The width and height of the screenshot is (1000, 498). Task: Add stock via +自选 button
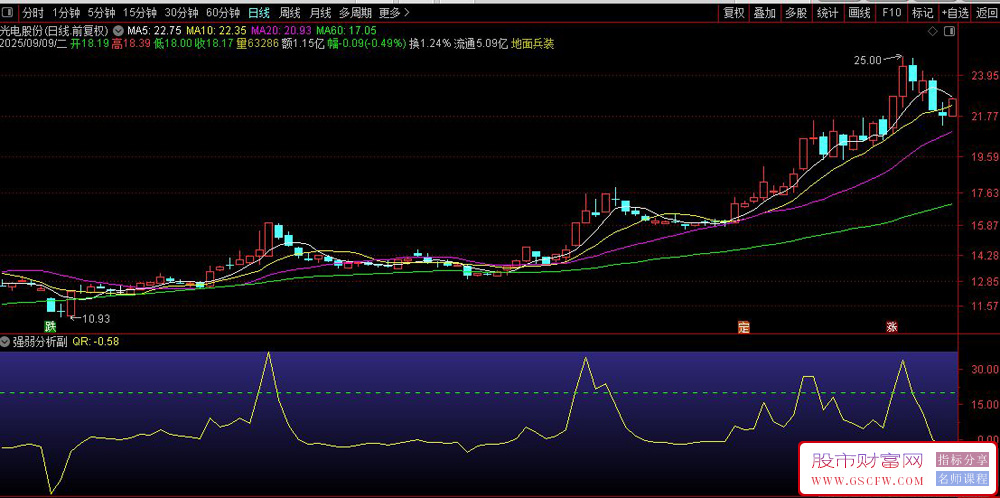[955, 12]
